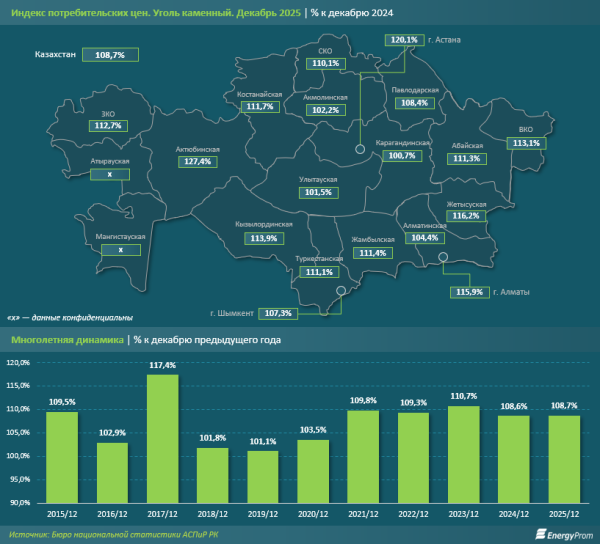Viewport: 600px width, 544px height.
Task: Click the Shymkent city circle marker
Action: (x=340, y=292)
